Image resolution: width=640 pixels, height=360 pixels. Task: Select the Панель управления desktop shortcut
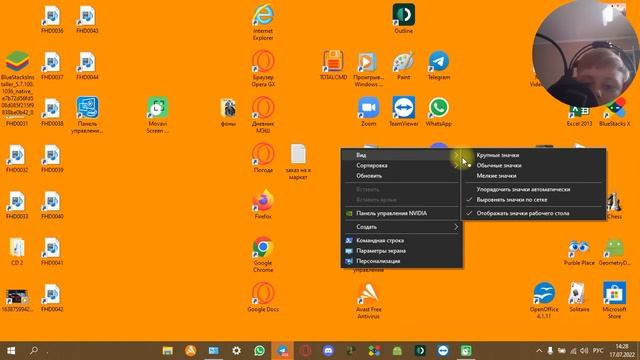pos(87,115)
